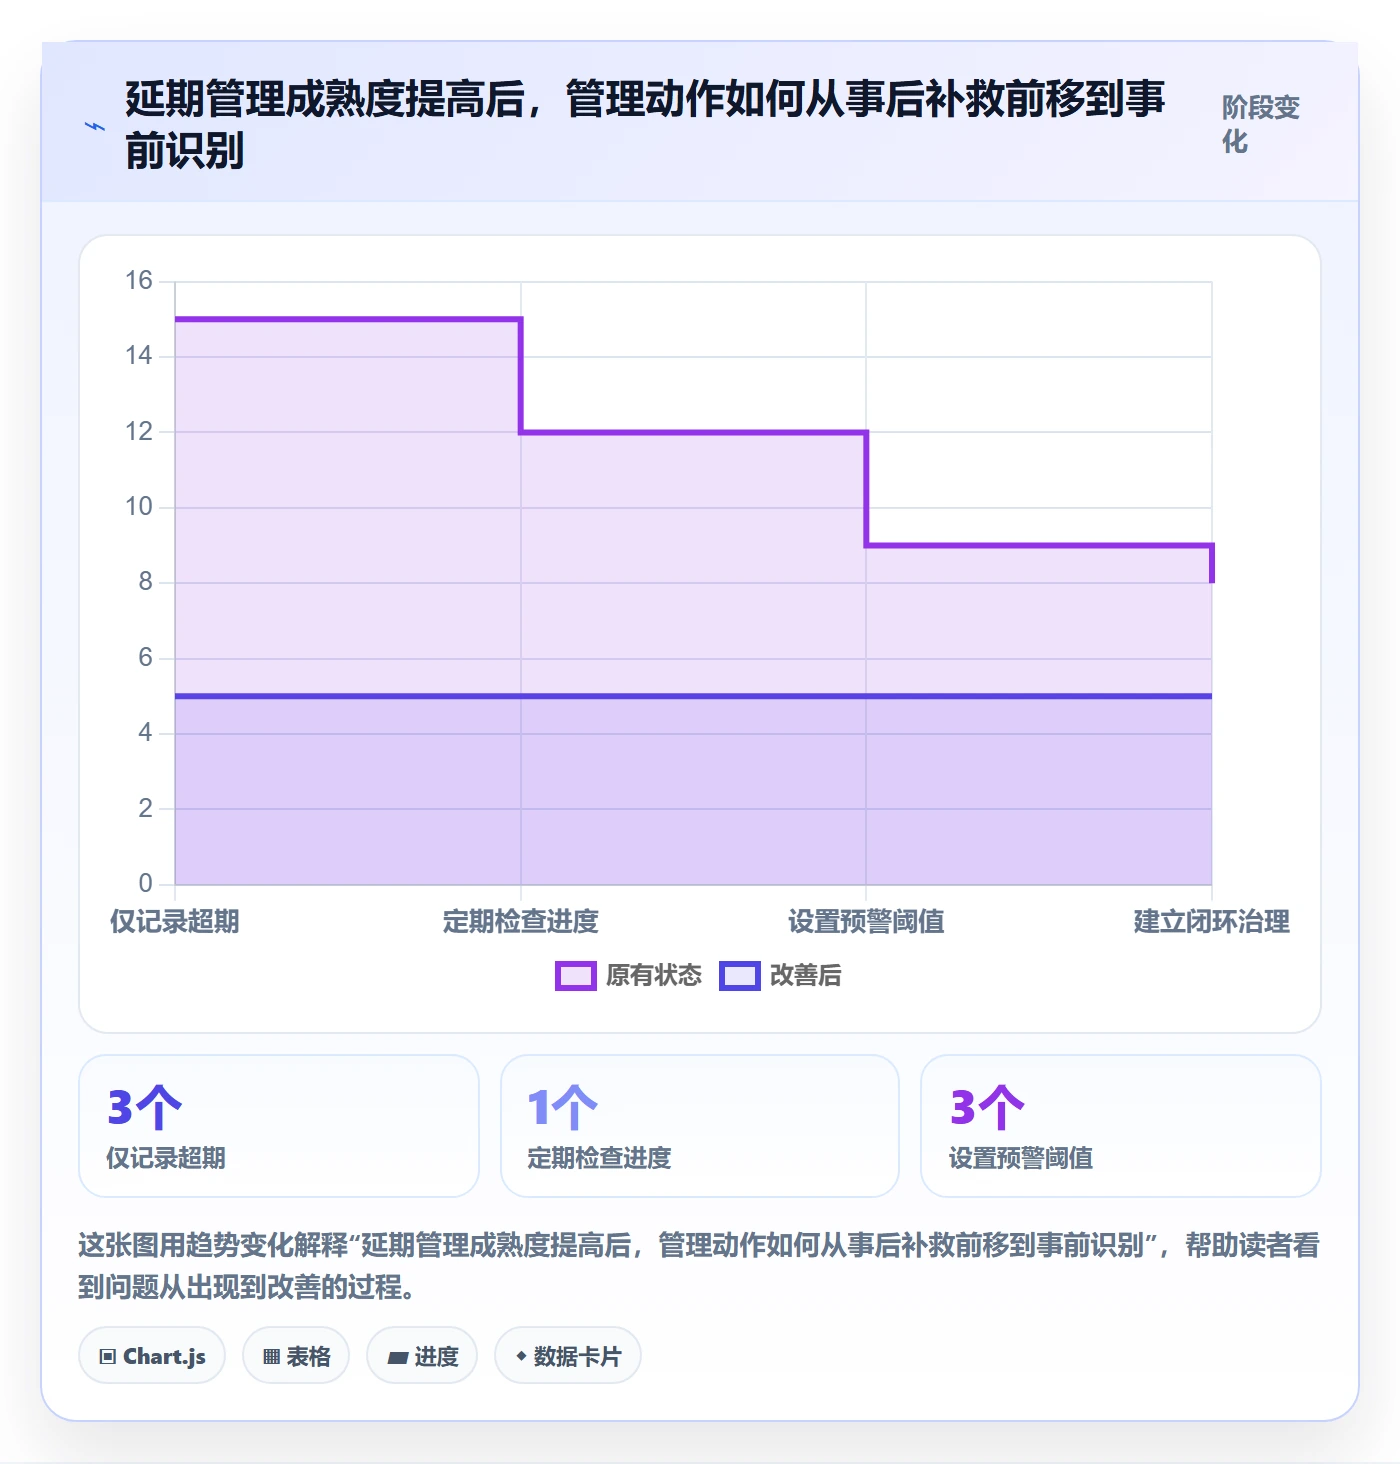Viewport: 1400px width, 1464px height.
Task: Click the 阶段变化 label in the header
Action: click(1261, 124)
